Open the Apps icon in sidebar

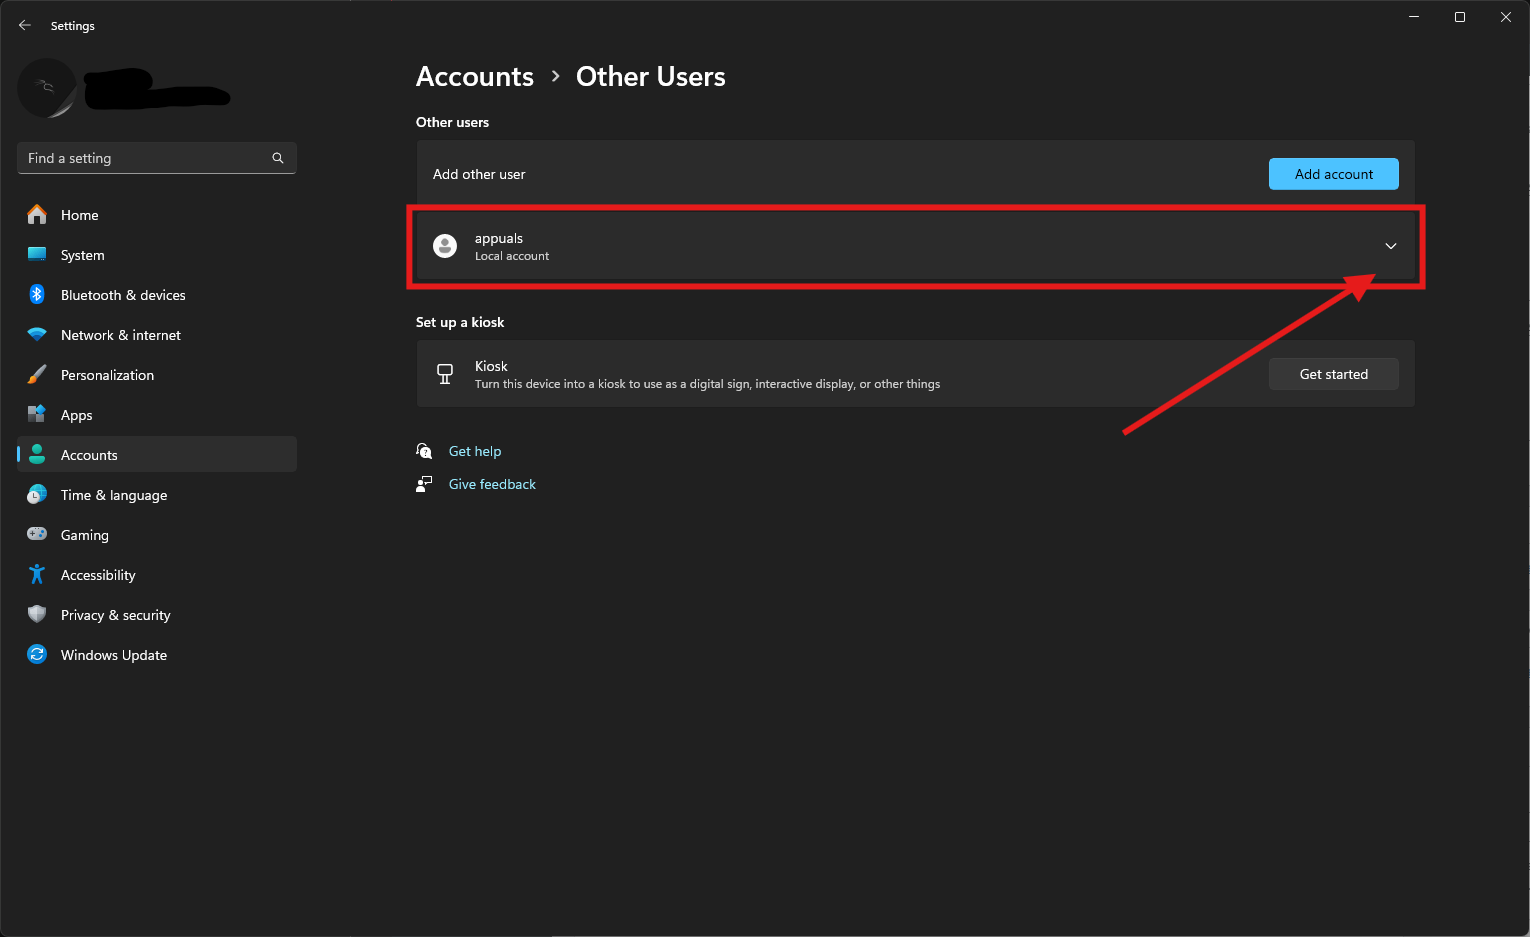(37, 415)
